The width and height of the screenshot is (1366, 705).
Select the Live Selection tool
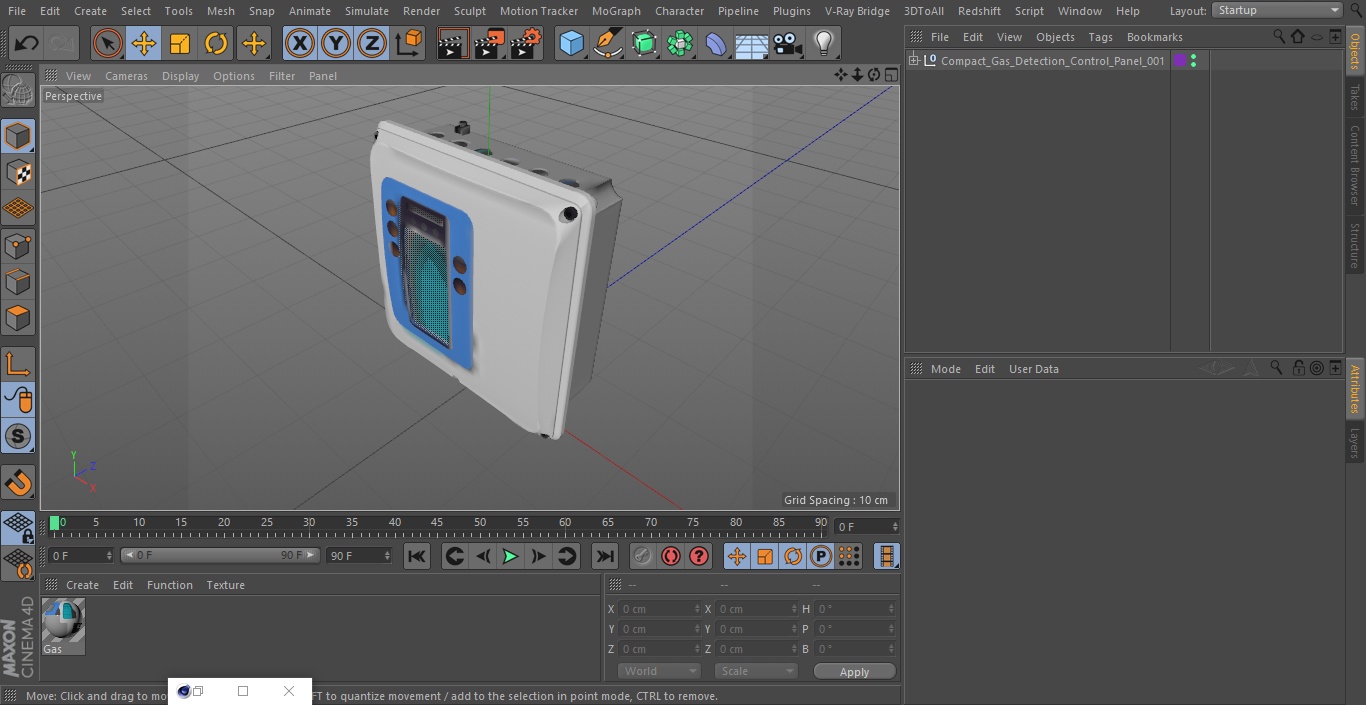click(108, 43)
